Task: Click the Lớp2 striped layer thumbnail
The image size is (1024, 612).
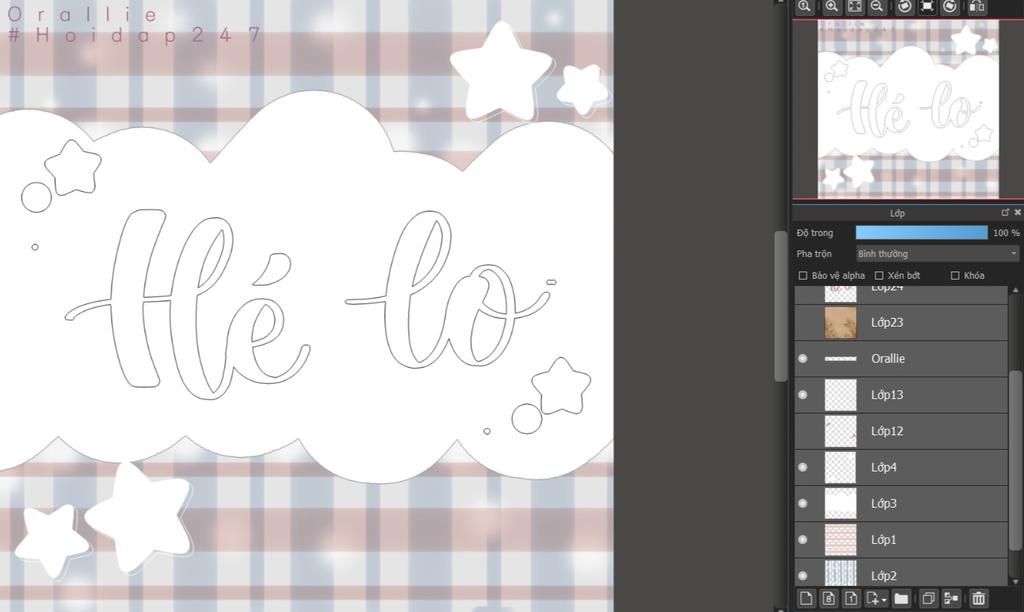Action: (x=840, y=575)
